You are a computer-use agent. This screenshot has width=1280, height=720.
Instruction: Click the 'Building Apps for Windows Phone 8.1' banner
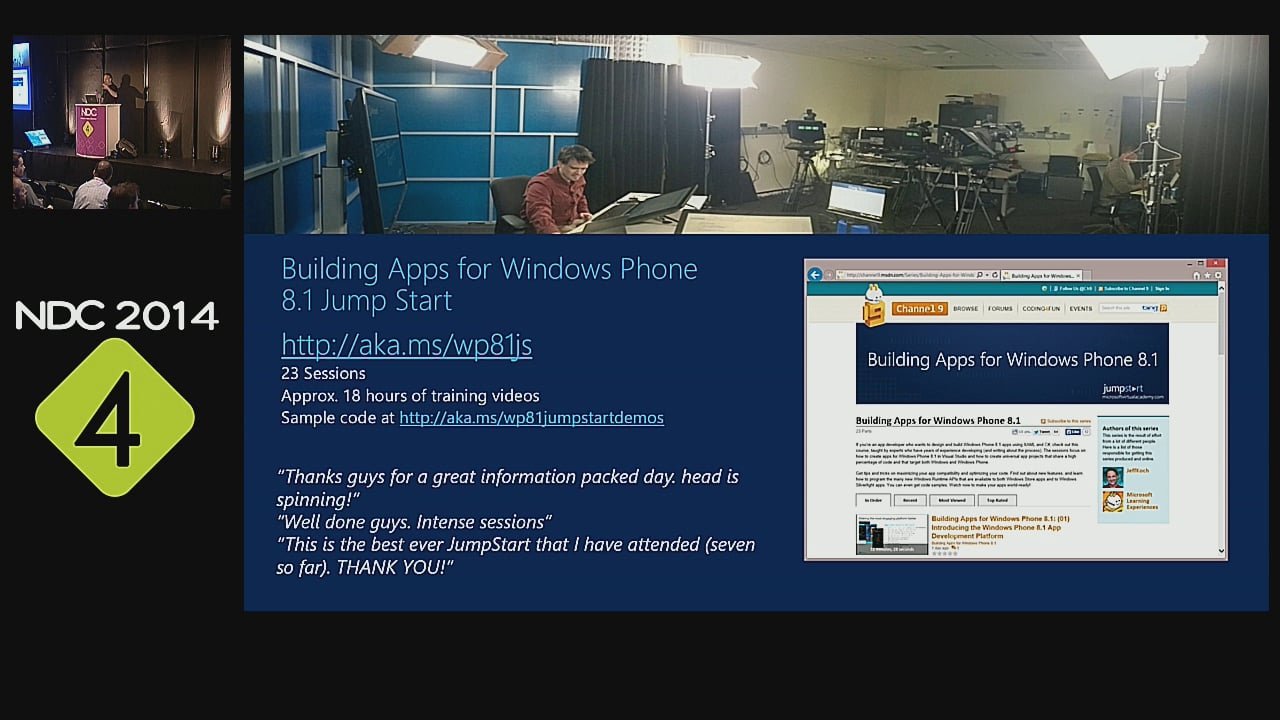pyautogui.click(x=1012, y=362)
